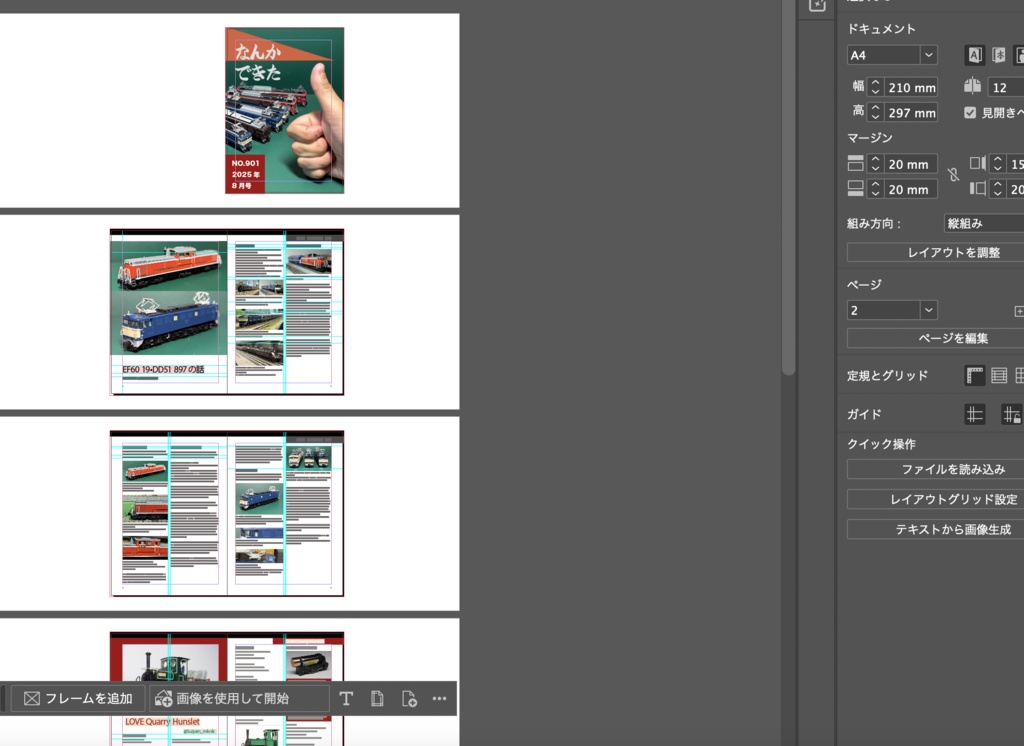Click the 組み方向 label
This screenshot has height=746, width=1024.
(x=874, y=223)
